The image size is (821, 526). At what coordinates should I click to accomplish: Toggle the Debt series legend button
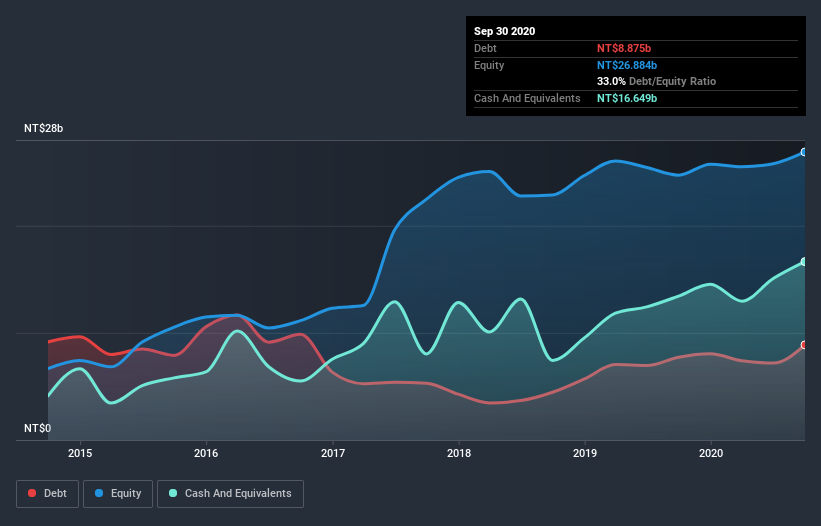(x=47, y=494)
